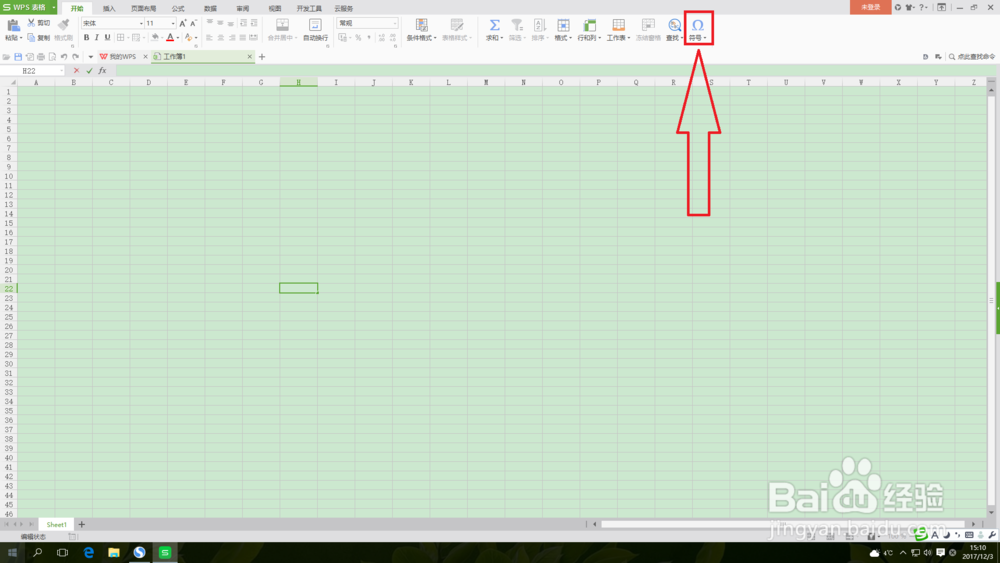Increase font size with the larger A icon
The image size is (1000, 563).
pos(182,23)
